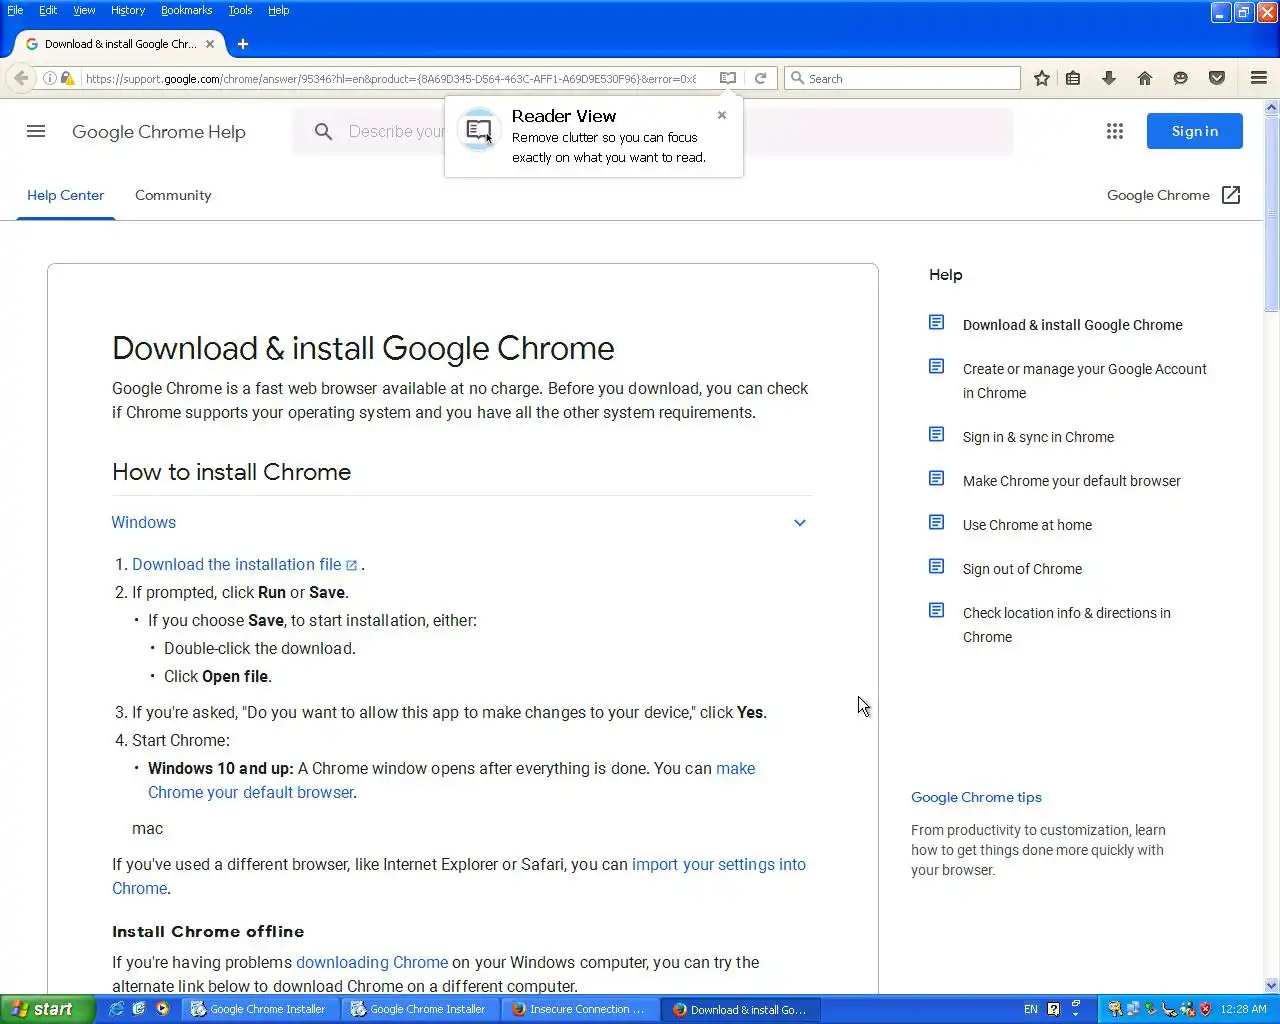Open the Edit menu

tap(48, 10)
